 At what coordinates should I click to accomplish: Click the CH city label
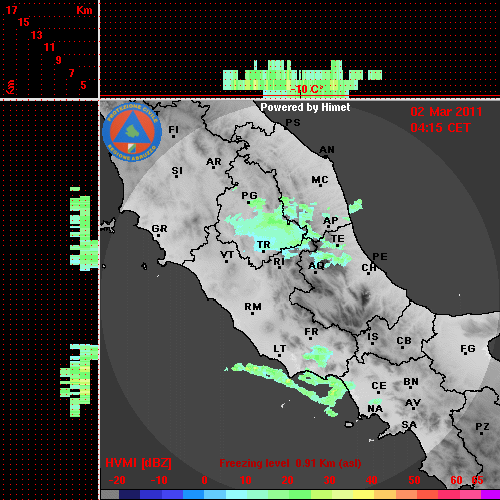tap(369, 268)
